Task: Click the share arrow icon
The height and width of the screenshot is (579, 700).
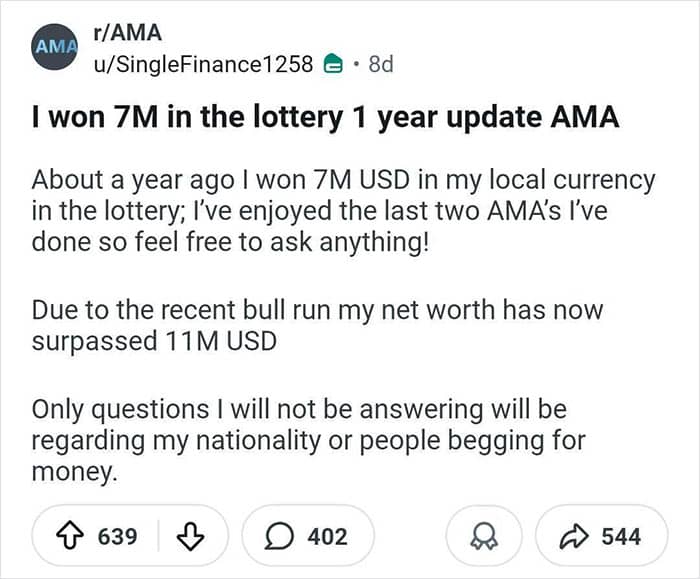Action: tap(574, 537)
